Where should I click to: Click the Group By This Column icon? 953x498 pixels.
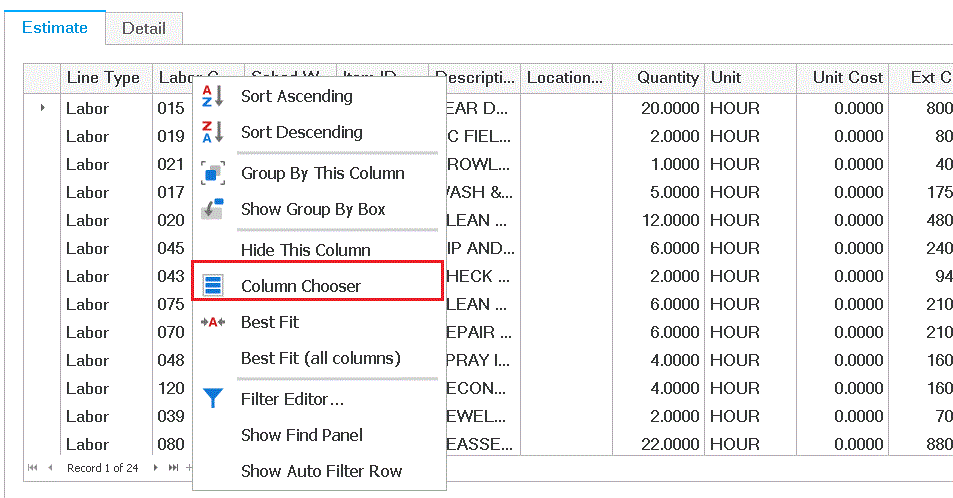click(213, 174)
